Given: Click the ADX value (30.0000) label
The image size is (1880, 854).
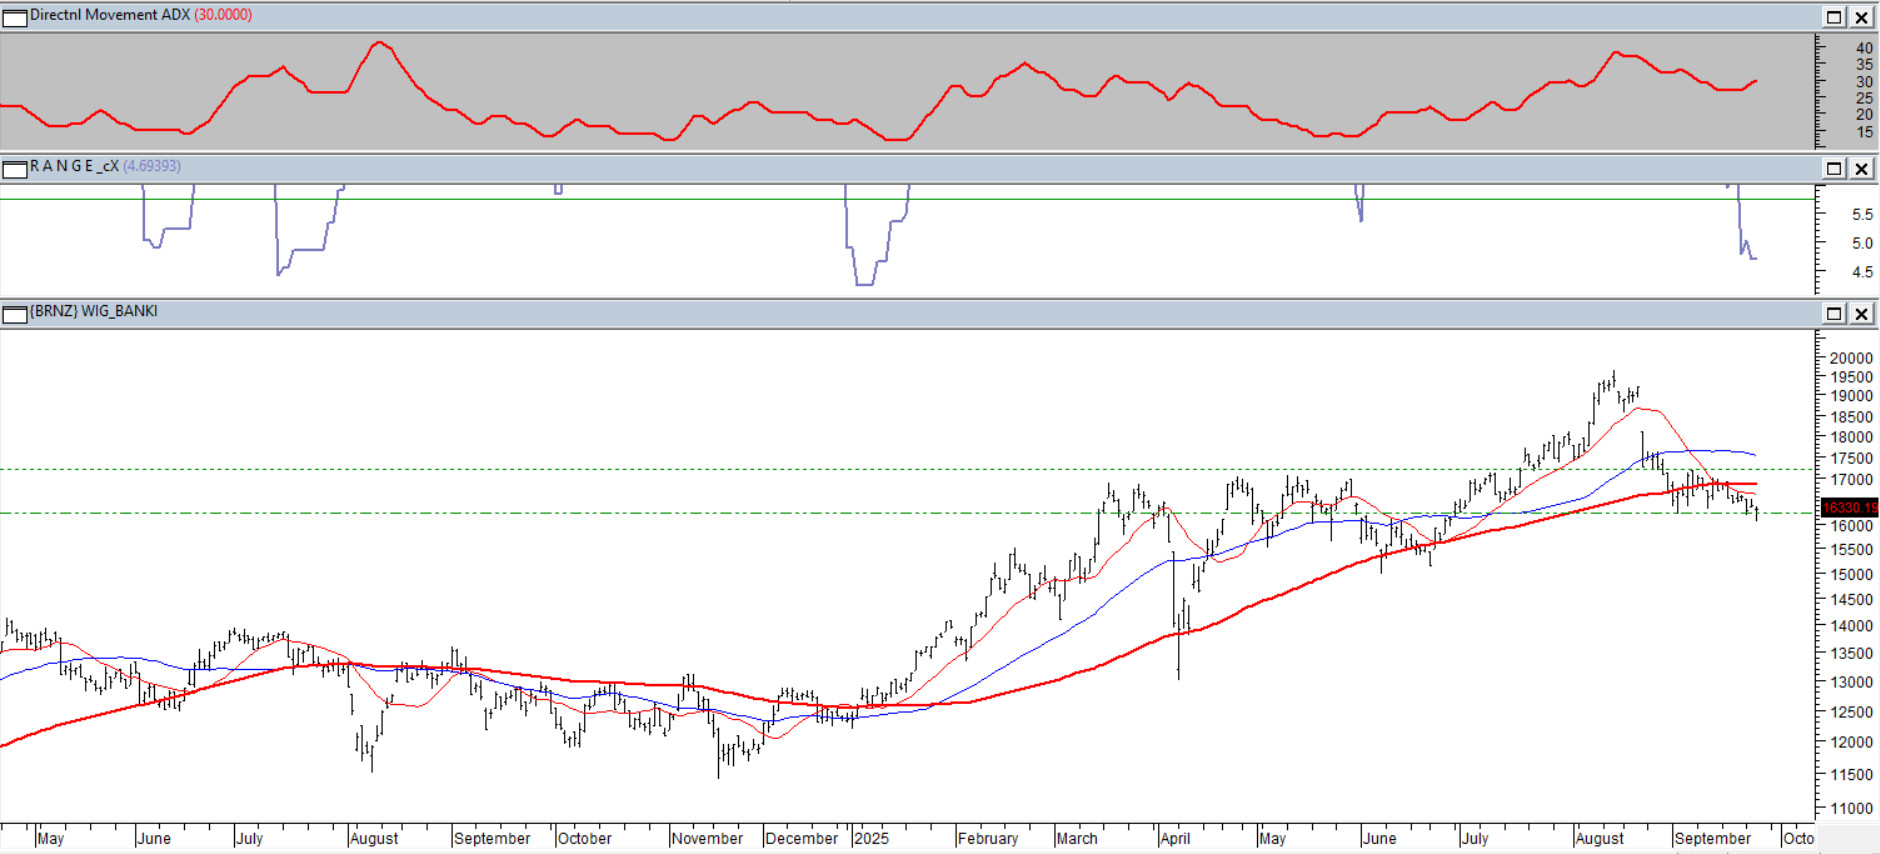Looking at the screenshot, I should tap(223, 15).
